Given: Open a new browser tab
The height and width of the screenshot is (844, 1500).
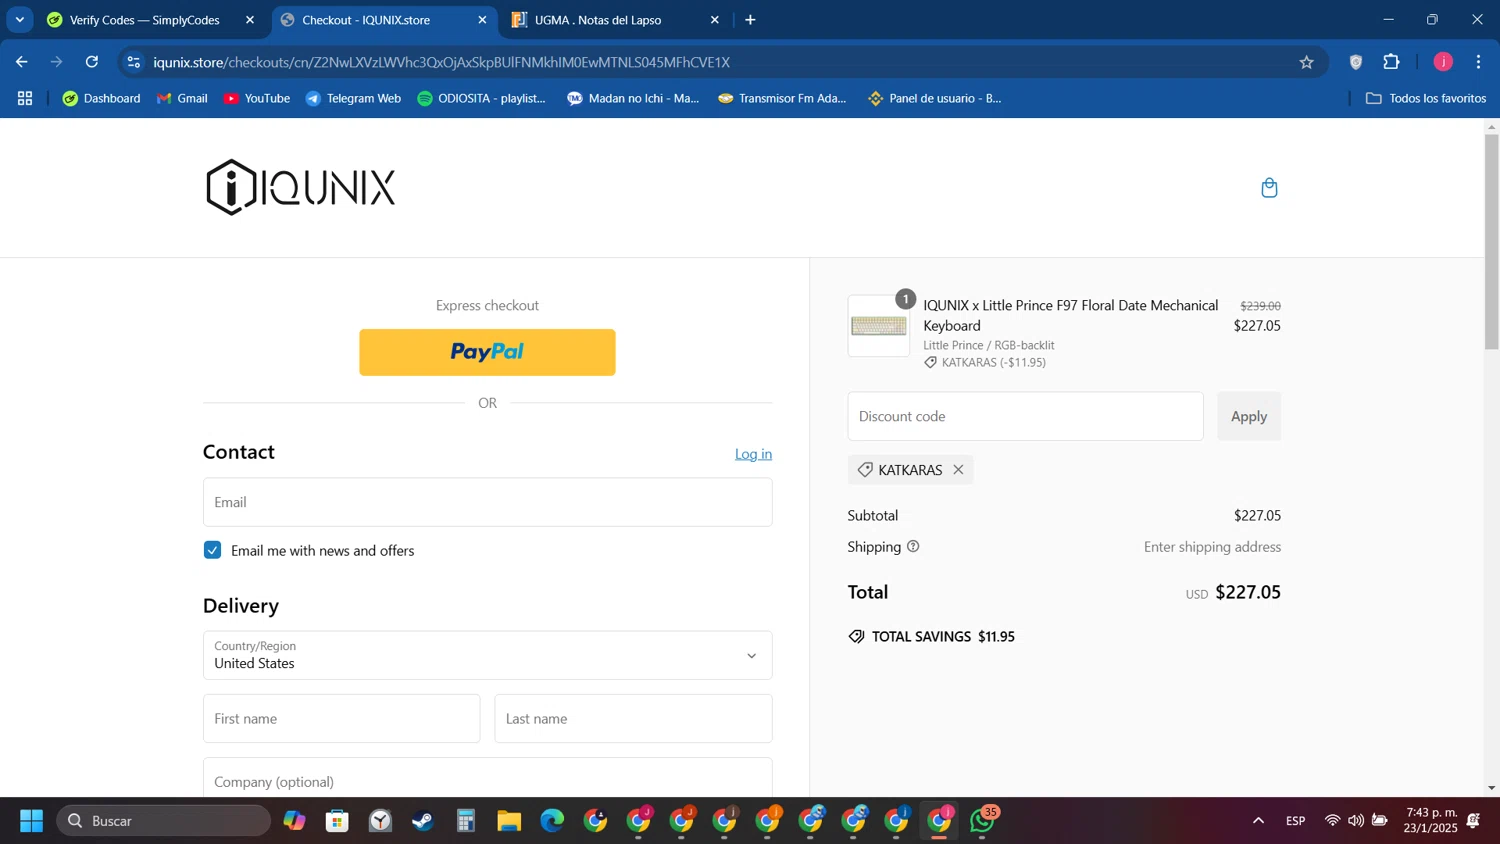Looking at the screenshot, I should coord(751,20).
